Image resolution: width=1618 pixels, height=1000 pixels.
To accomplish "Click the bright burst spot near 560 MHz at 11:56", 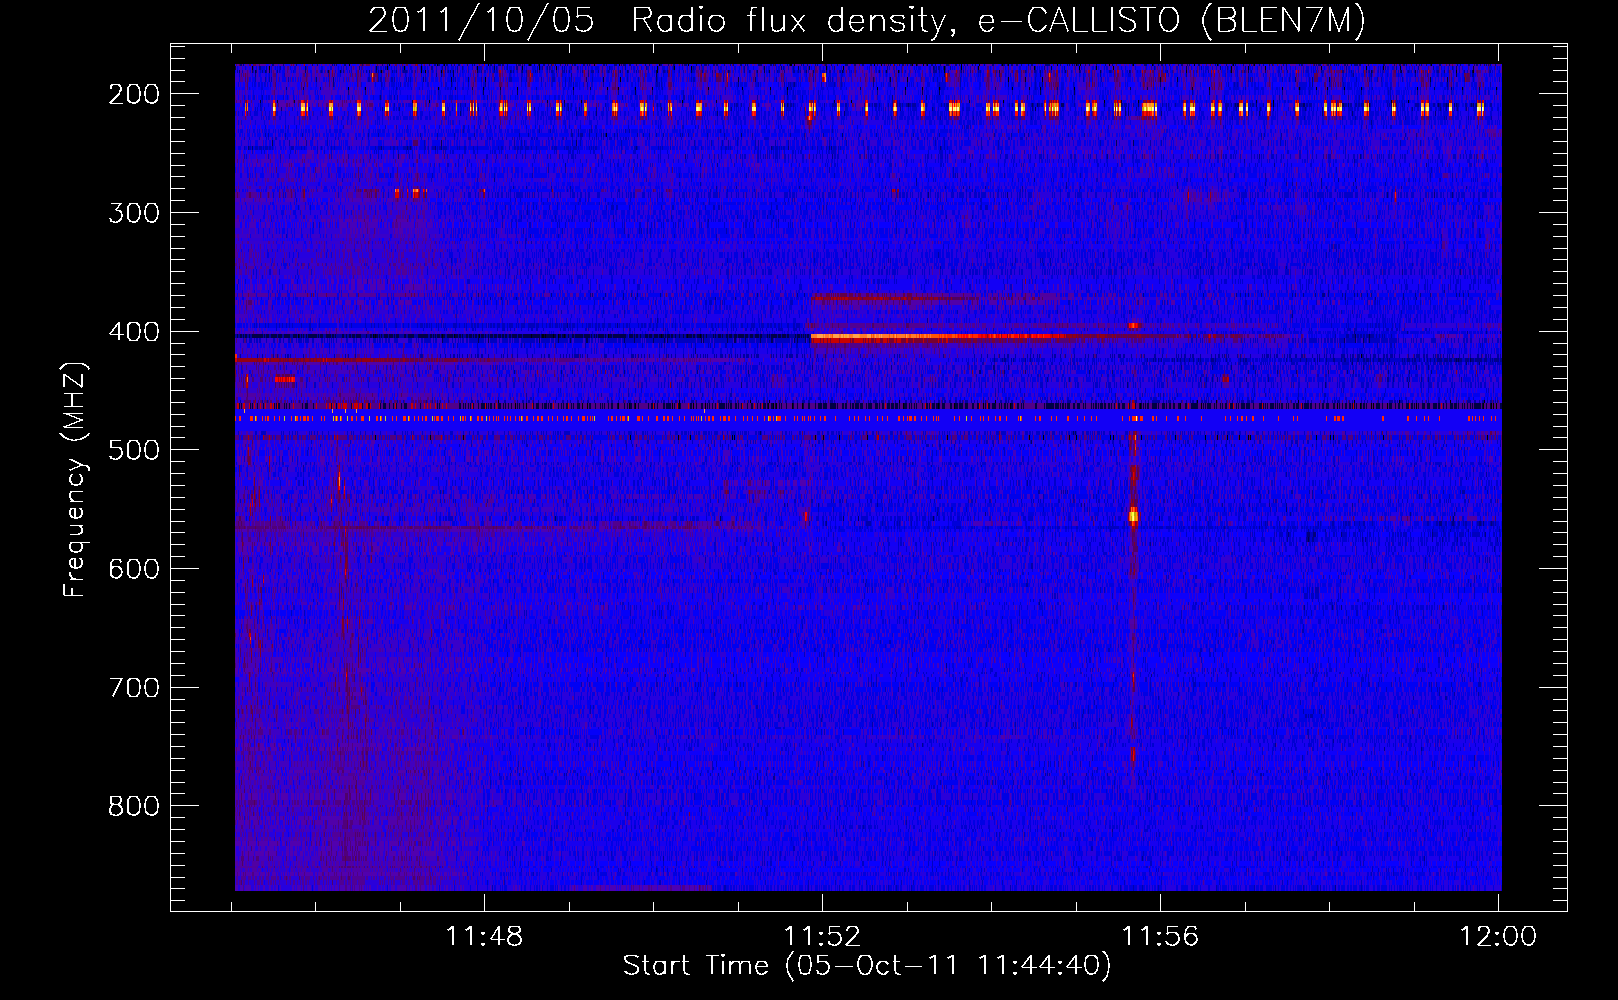I will pyautogui.click(x=1133, y=516).
